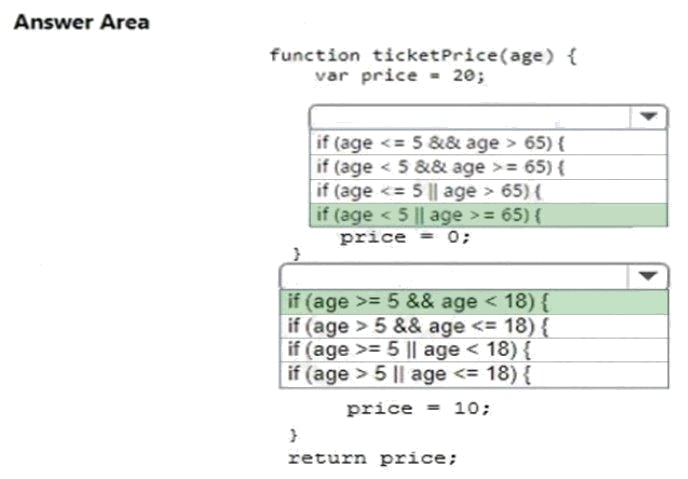Image resolution: width=688 pixels, height=479 pixels.
Task: Click the 'return price;' code line
Action: (372, 457)
